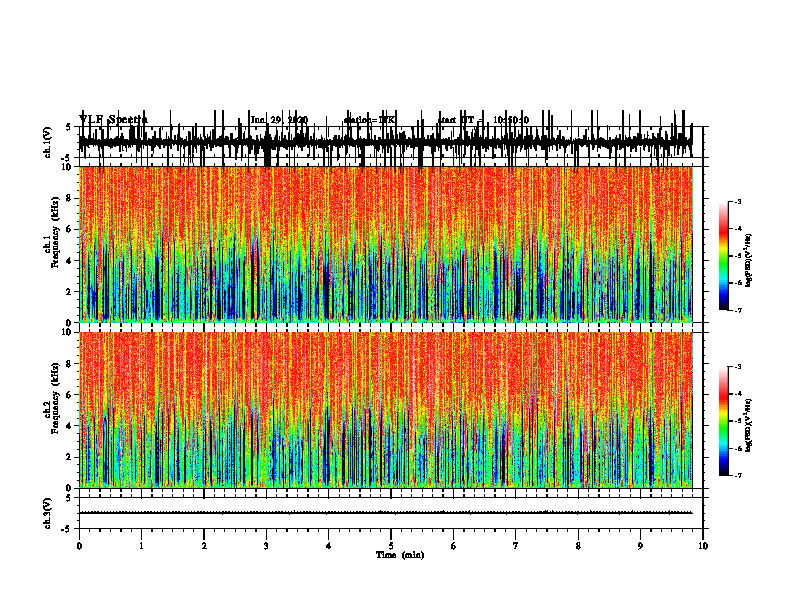Click the ch.1 colorbar log(PSD) label
The width and height of the screenshot is (792, 612).
click(749, 261)
